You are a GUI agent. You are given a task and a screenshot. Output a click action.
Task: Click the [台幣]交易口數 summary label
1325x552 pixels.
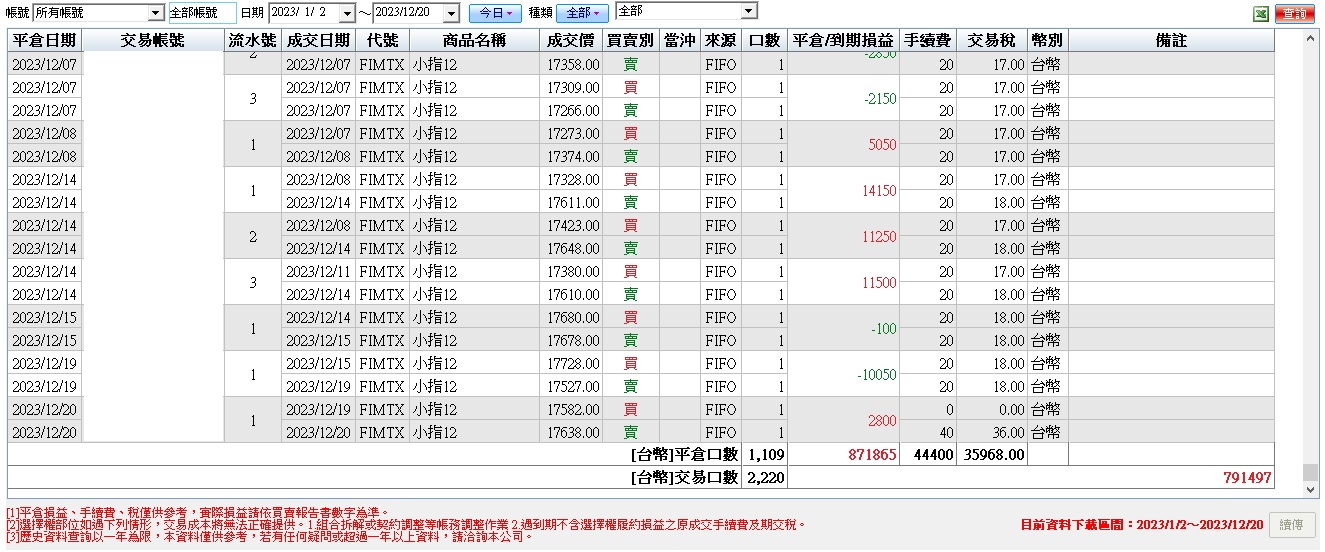tap(684, 477)
